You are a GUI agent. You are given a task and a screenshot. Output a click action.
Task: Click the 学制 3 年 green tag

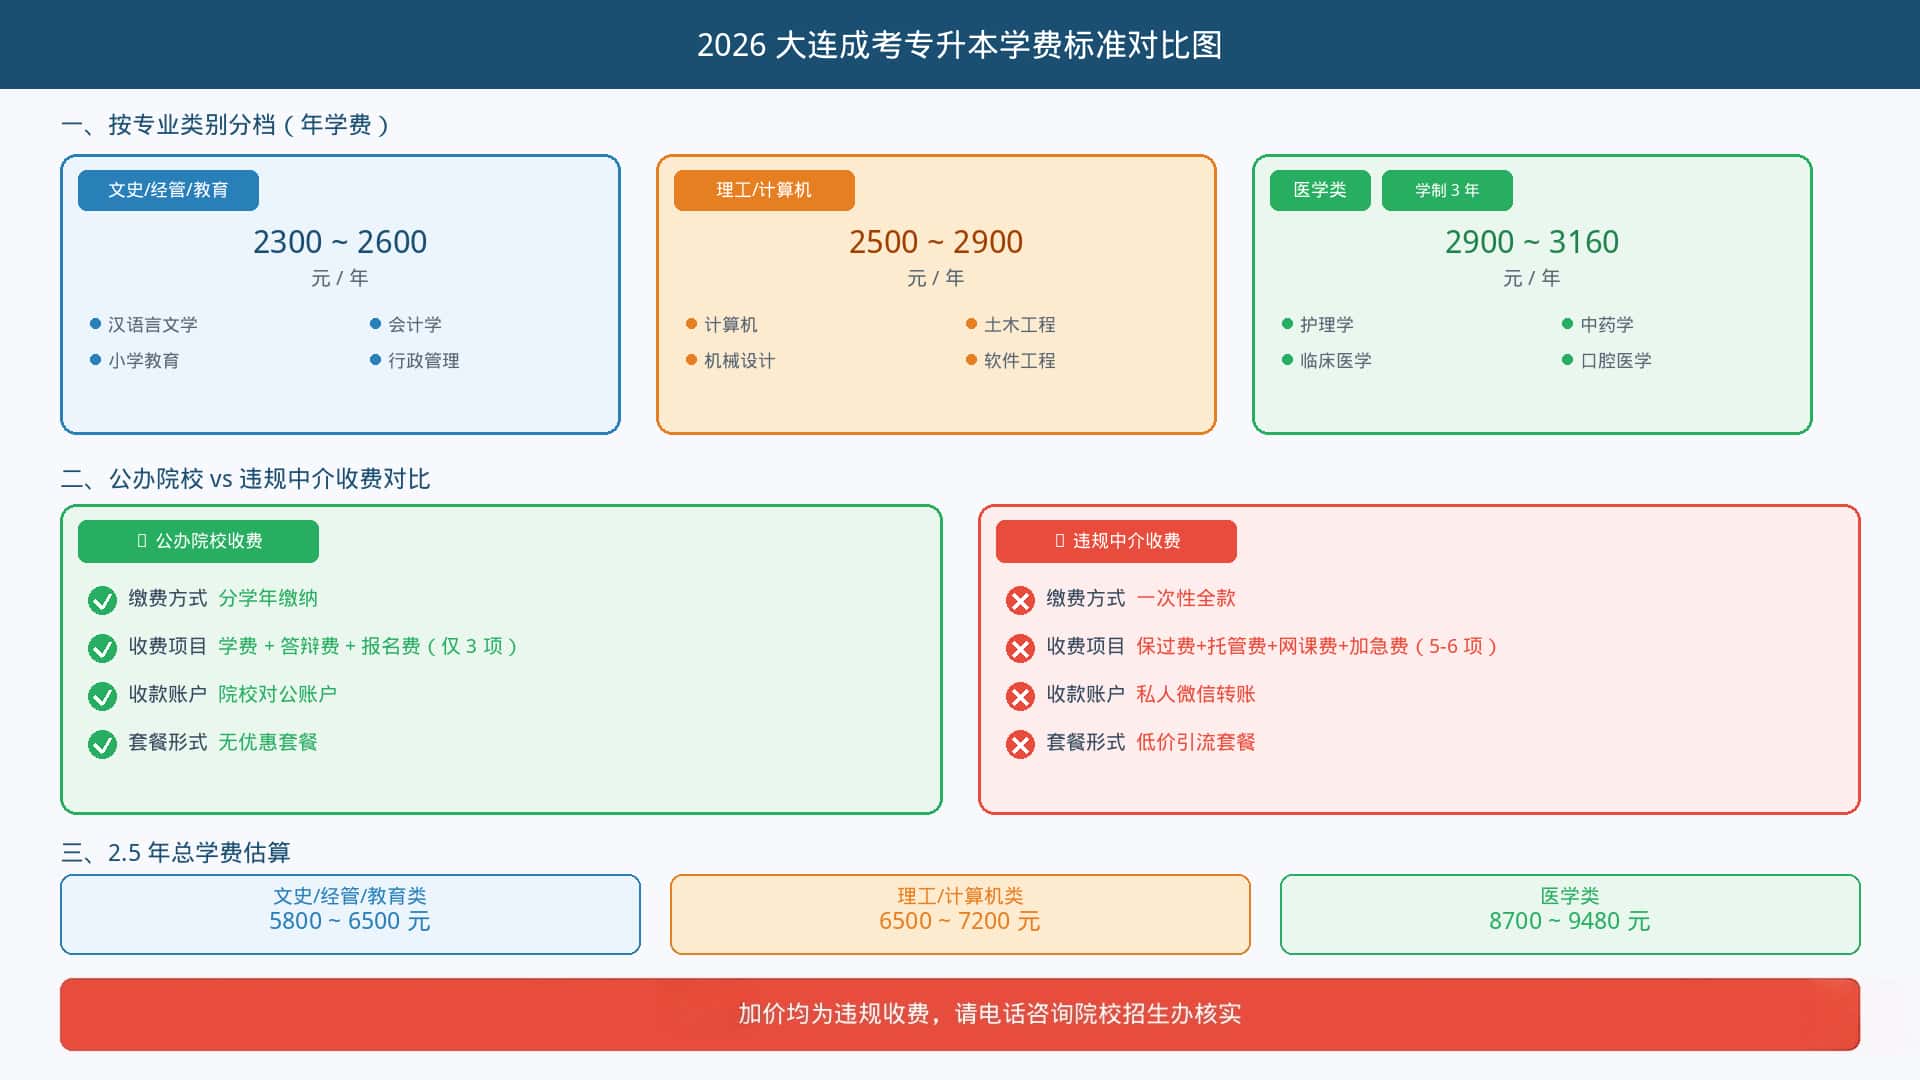(1447, 190)
